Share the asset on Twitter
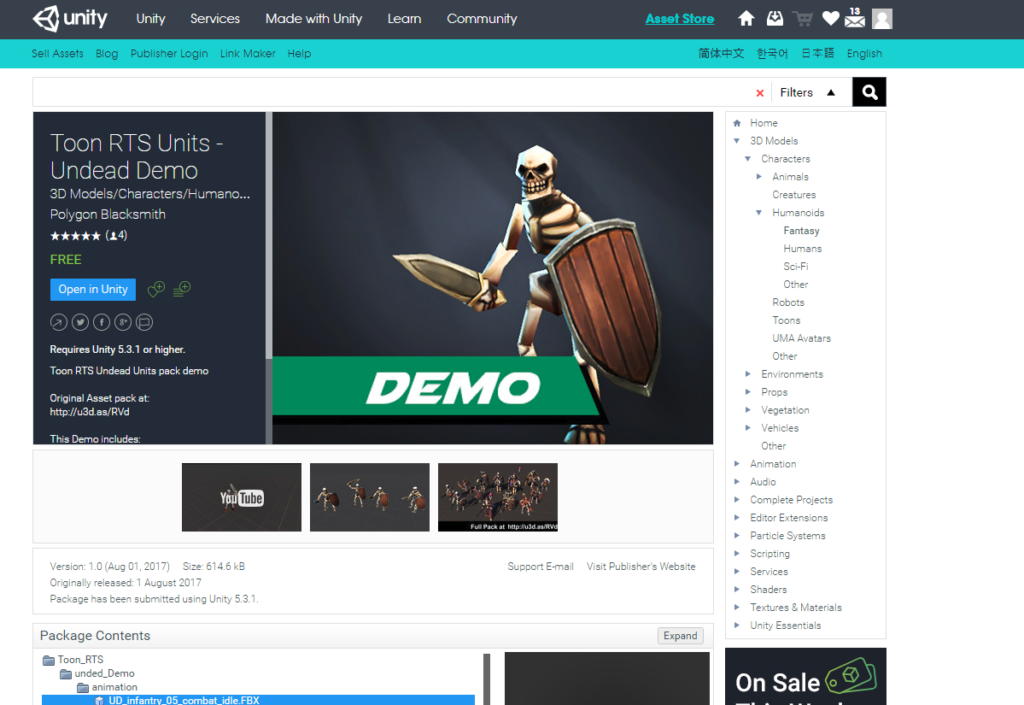This screenshot has width=1024, height=705. click(x=80, y=322)
